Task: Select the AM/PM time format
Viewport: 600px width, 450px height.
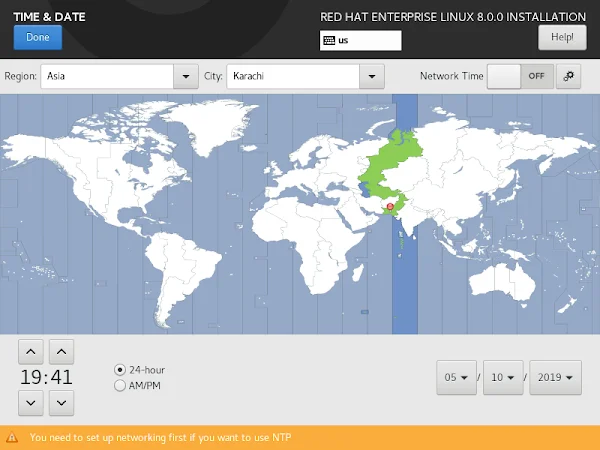Action: (x=137, y=386)
